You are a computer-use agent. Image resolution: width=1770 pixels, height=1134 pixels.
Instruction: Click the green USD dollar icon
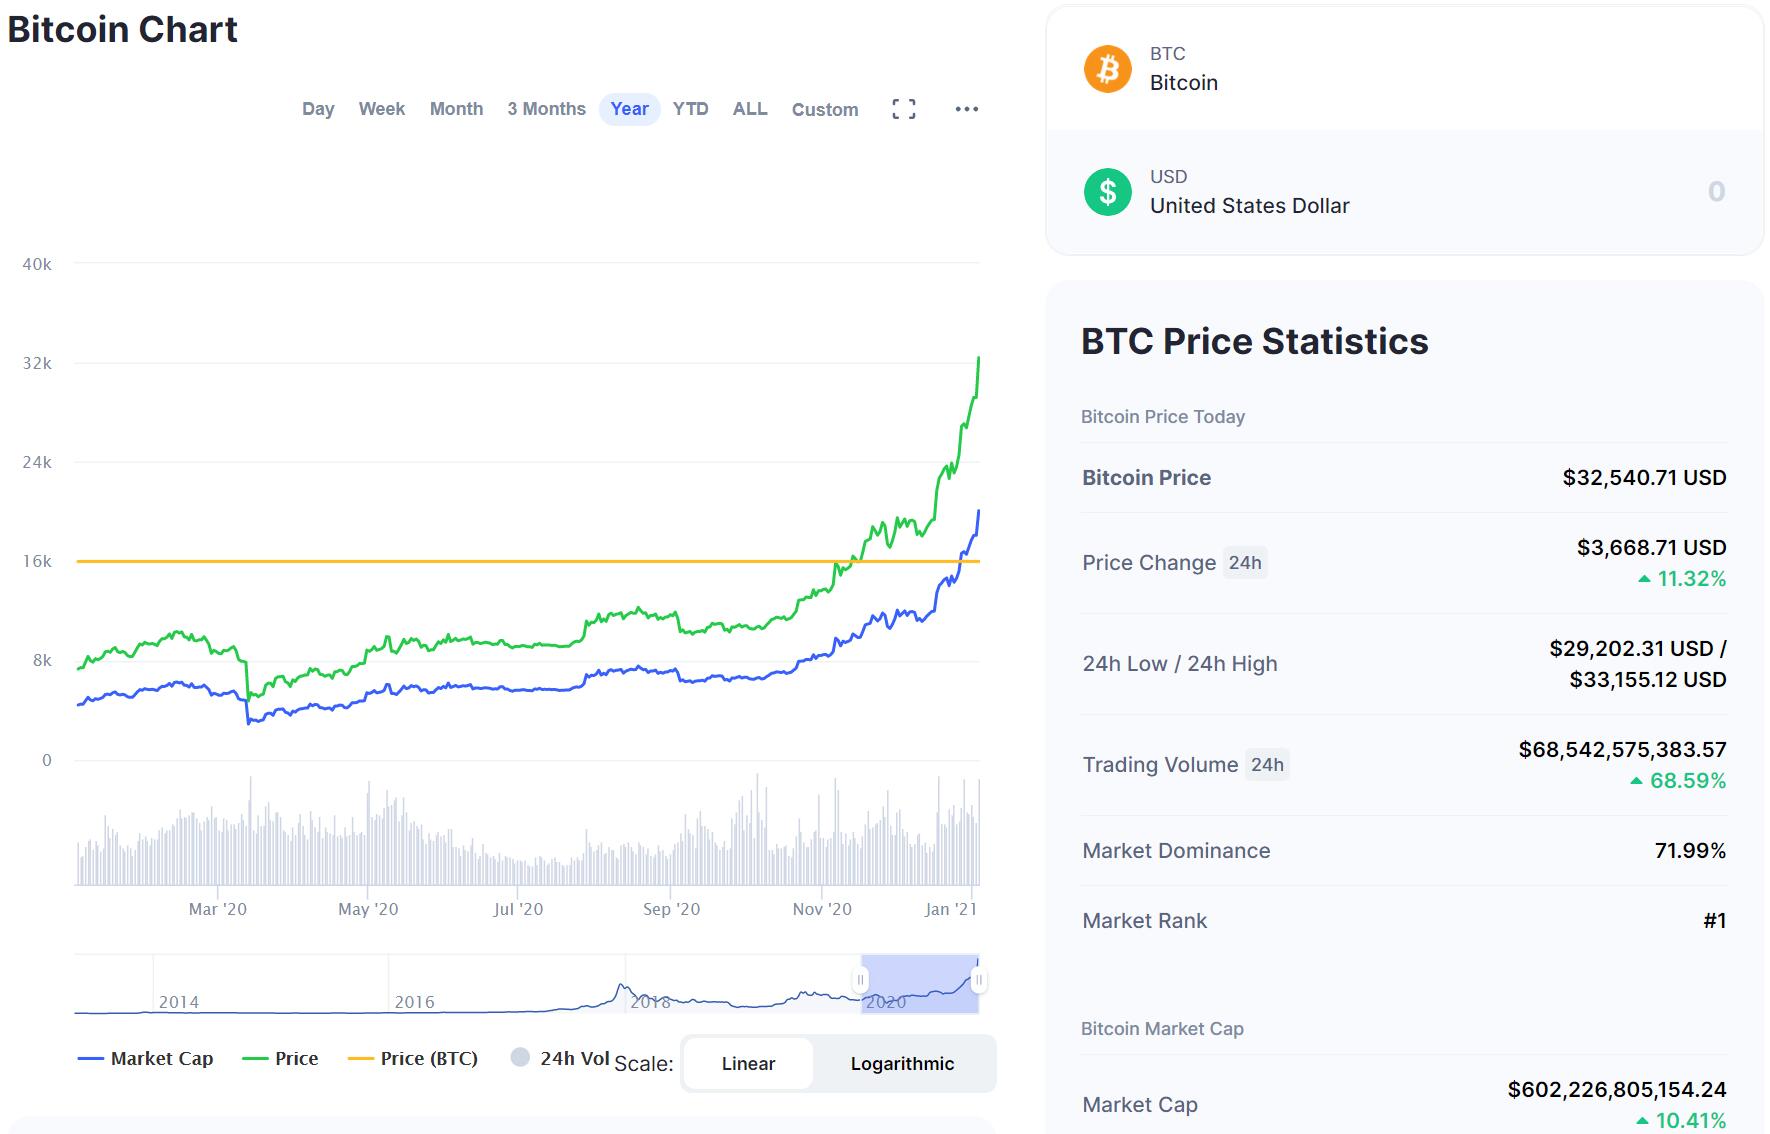pyautogui.click(x=1108, y=192)
